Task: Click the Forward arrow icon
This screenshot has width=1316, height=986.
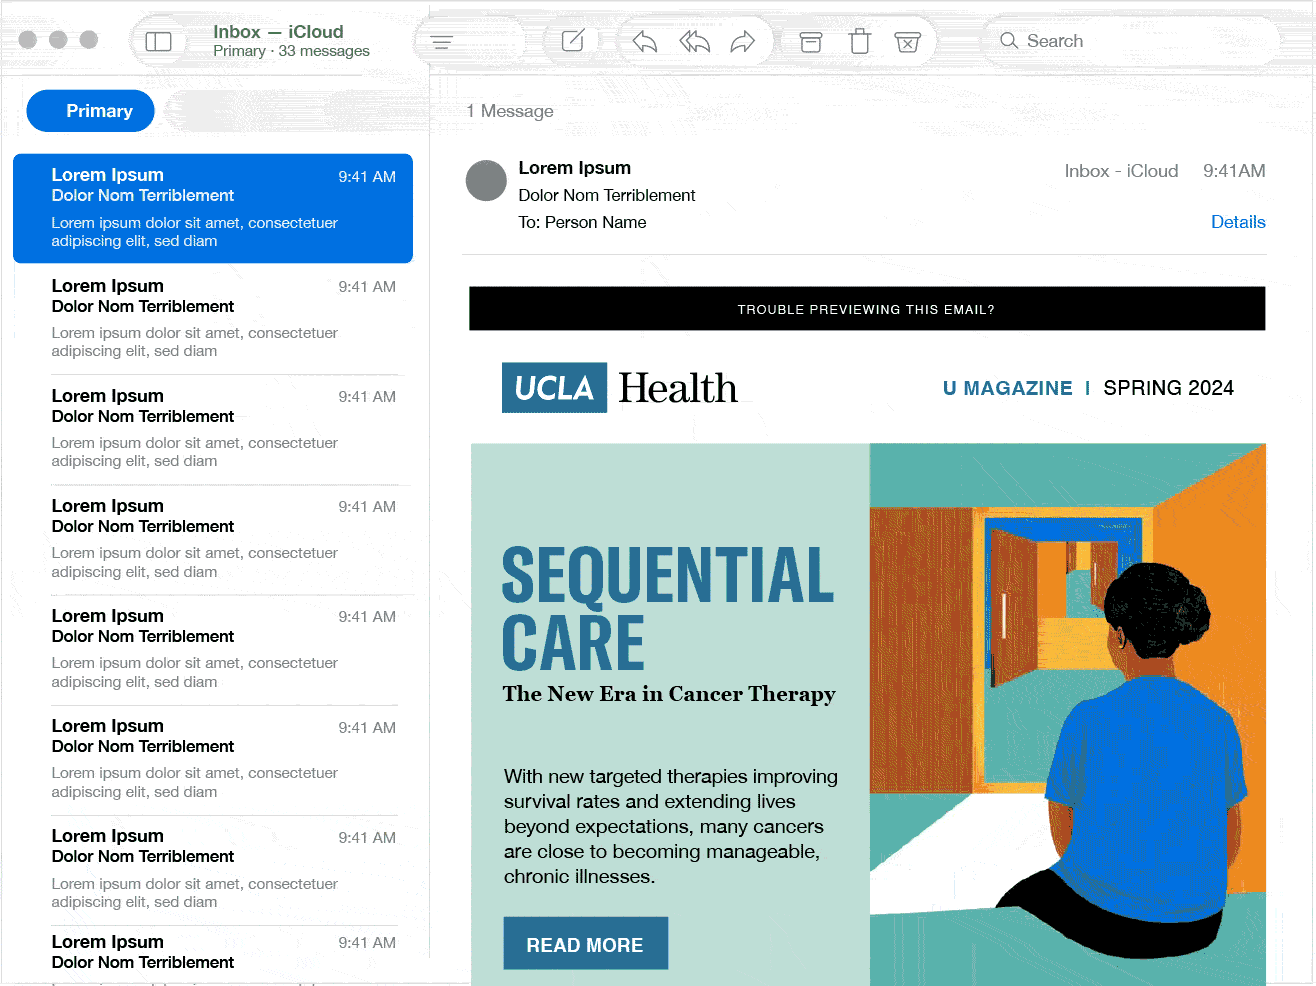Action: [x=743, y=41]
